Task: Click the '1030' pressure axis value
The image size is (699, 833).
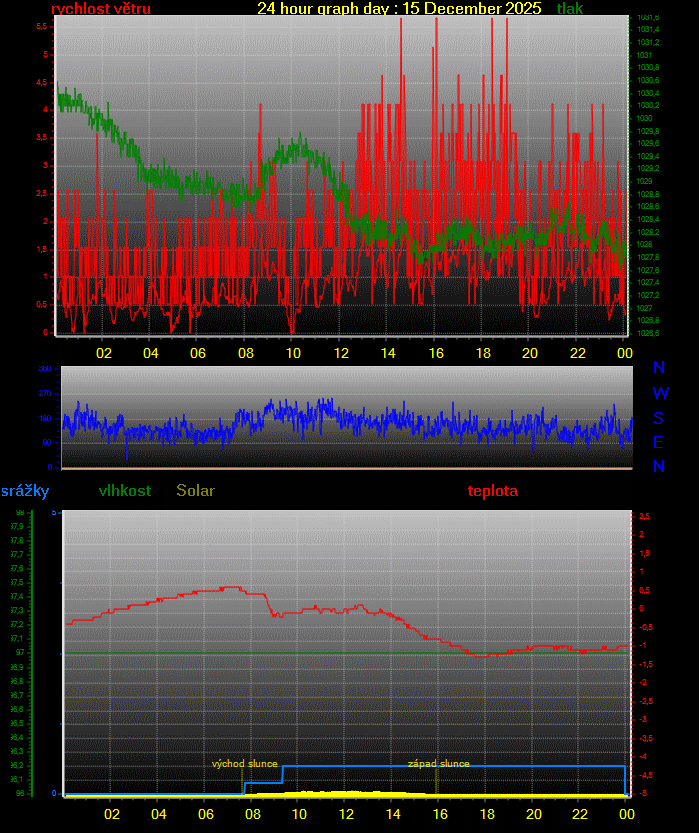Action: click(x=645, y=118)
